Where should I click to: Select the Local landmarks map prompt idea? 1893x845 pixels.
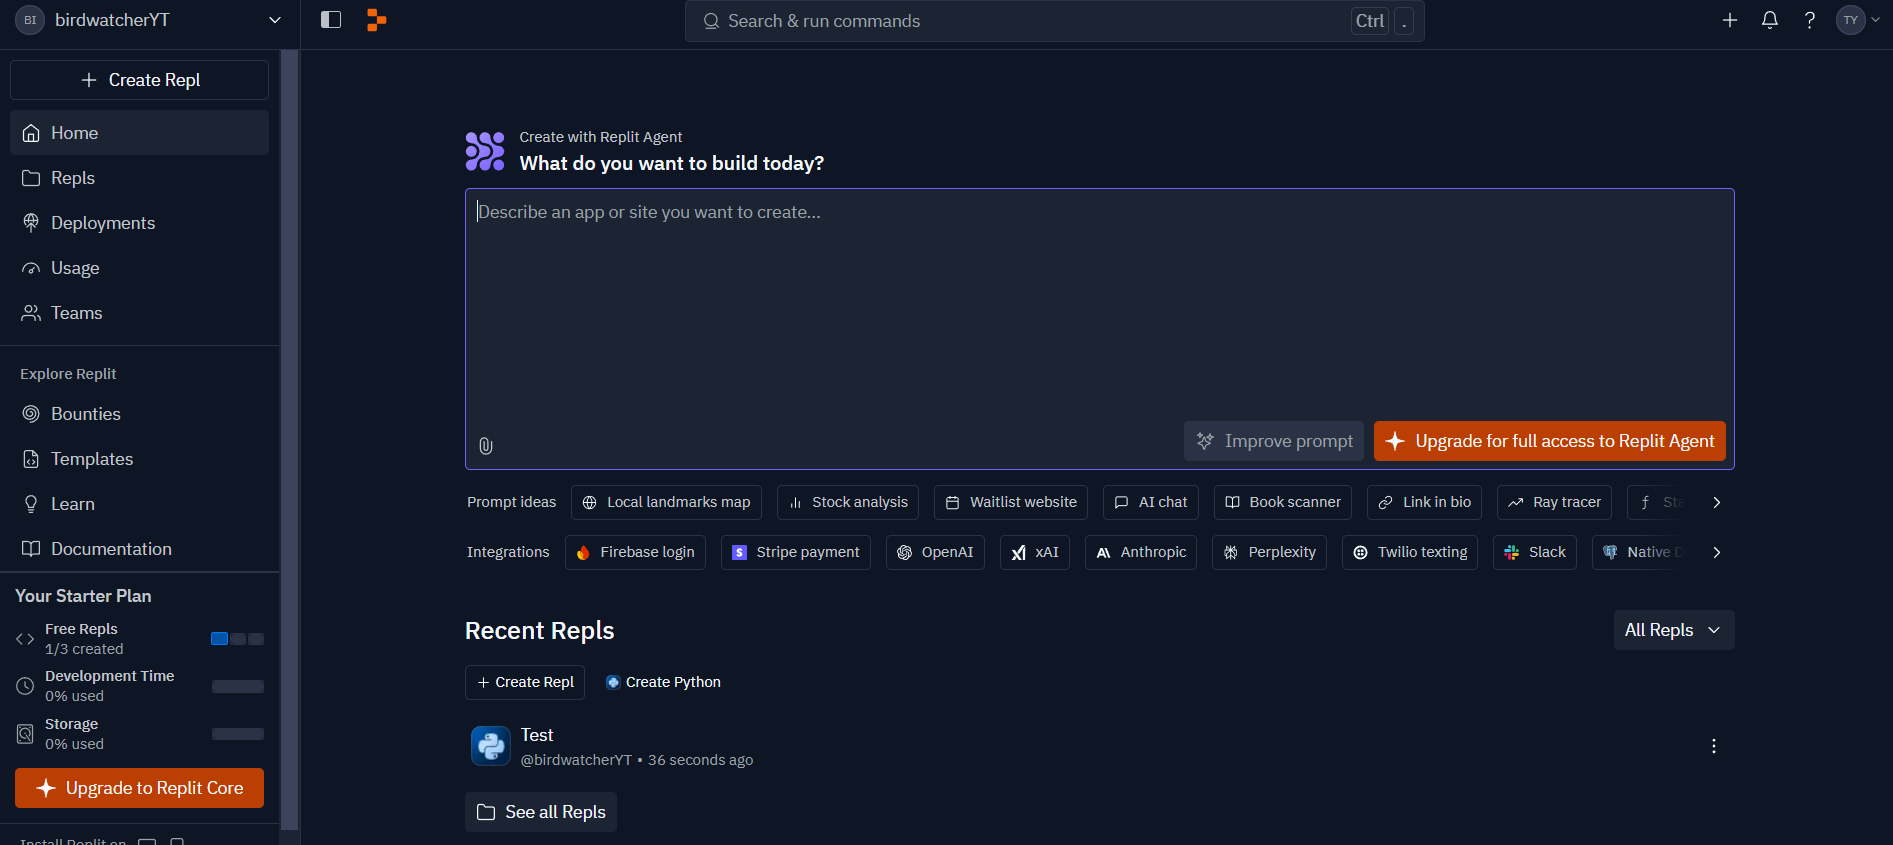(x=666, y=502)
